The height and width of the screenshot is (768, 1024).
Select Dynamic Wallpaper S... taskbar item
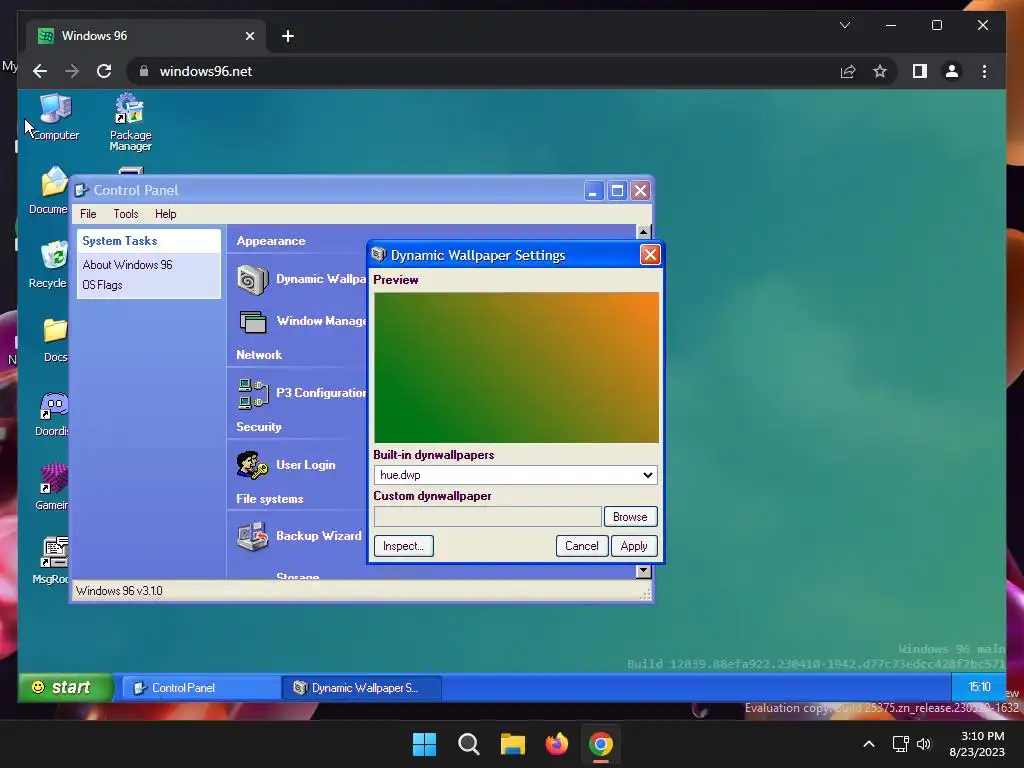pos(362,688)
